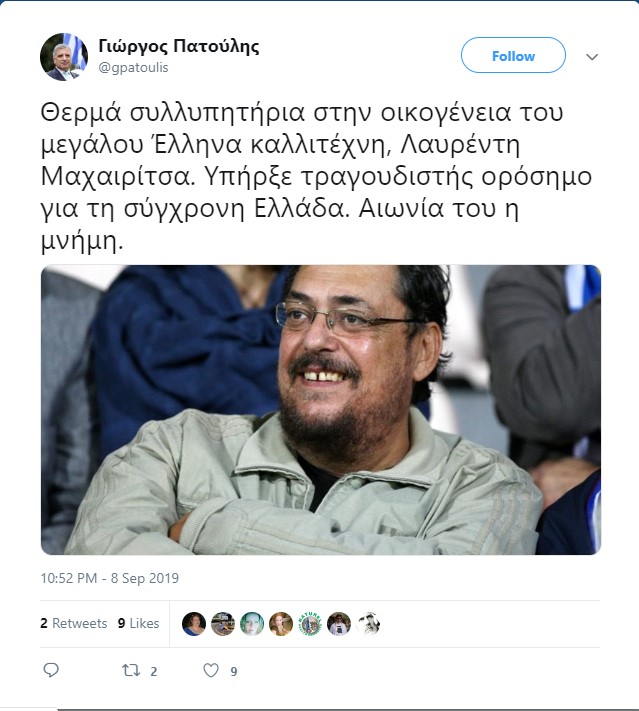
Task: Click the tweet text about Λαυρέντη Μαχαιρίτσα
Action: click(316, 176)
